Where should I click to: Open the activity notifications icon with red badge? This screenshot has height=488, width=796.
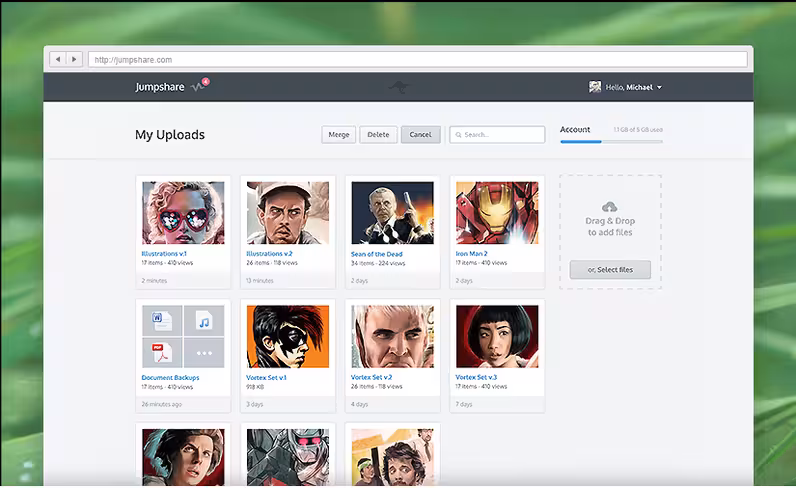click(200, 85)
